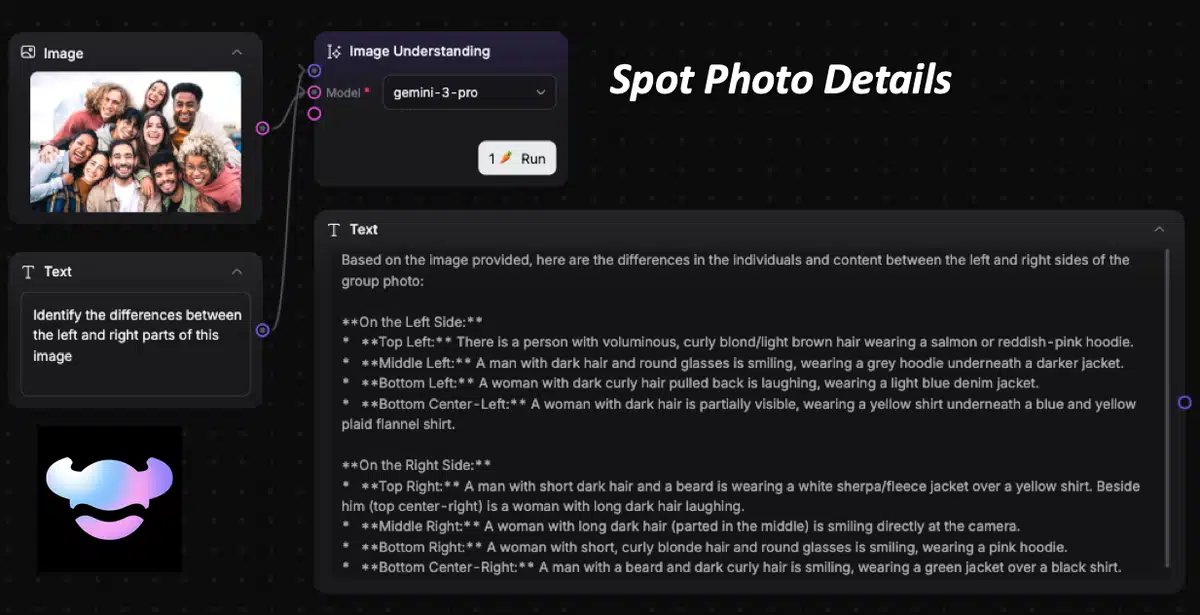The width and height of the screenshot is (1200, 615).
Task: Click the lower pink port on the Image Understanding node
Action: tap(314, 113)
